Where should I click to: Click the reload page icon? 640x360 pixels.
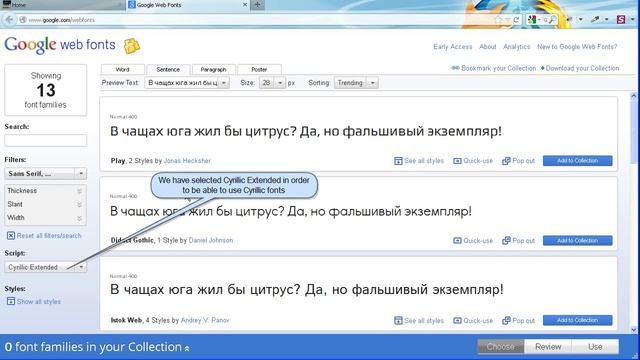(516, 20)
